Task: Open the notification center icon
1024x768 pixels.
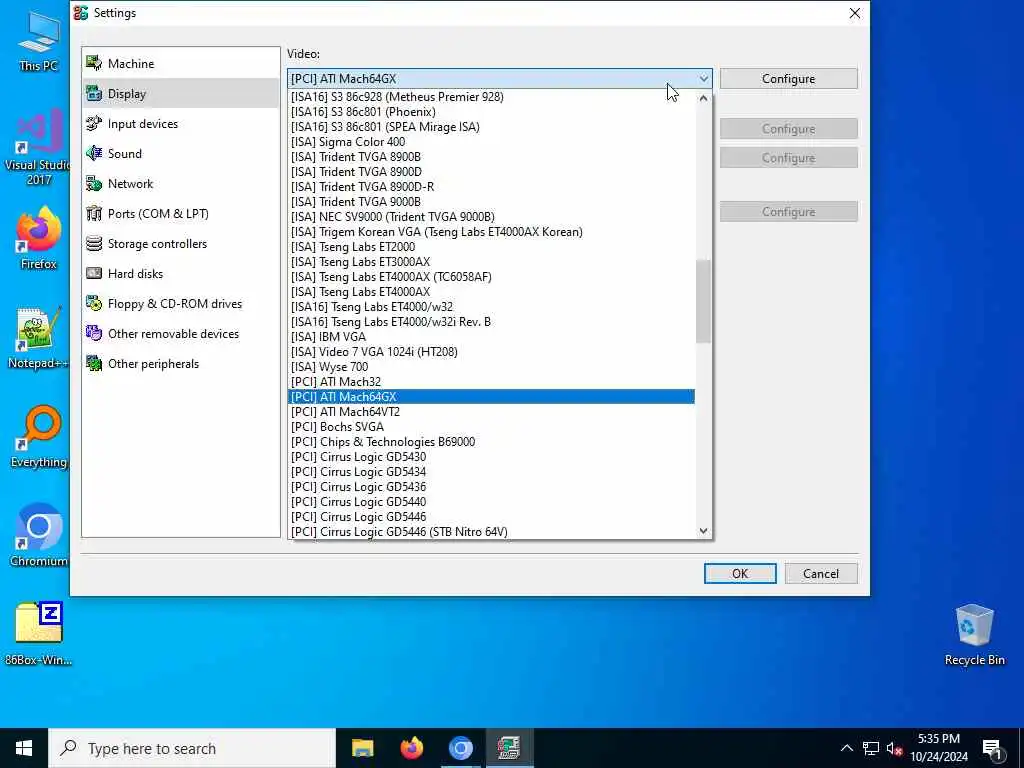Action: 993,749
